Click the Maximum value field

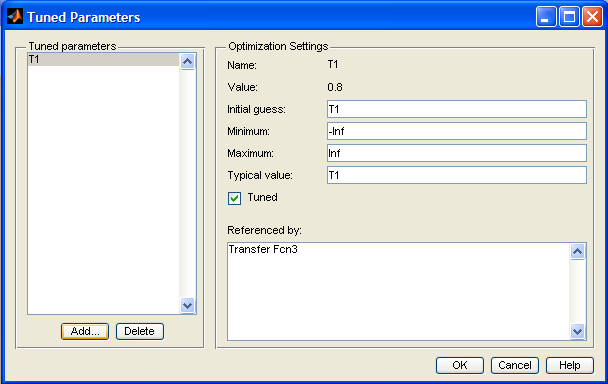click(x=457, y=153)
